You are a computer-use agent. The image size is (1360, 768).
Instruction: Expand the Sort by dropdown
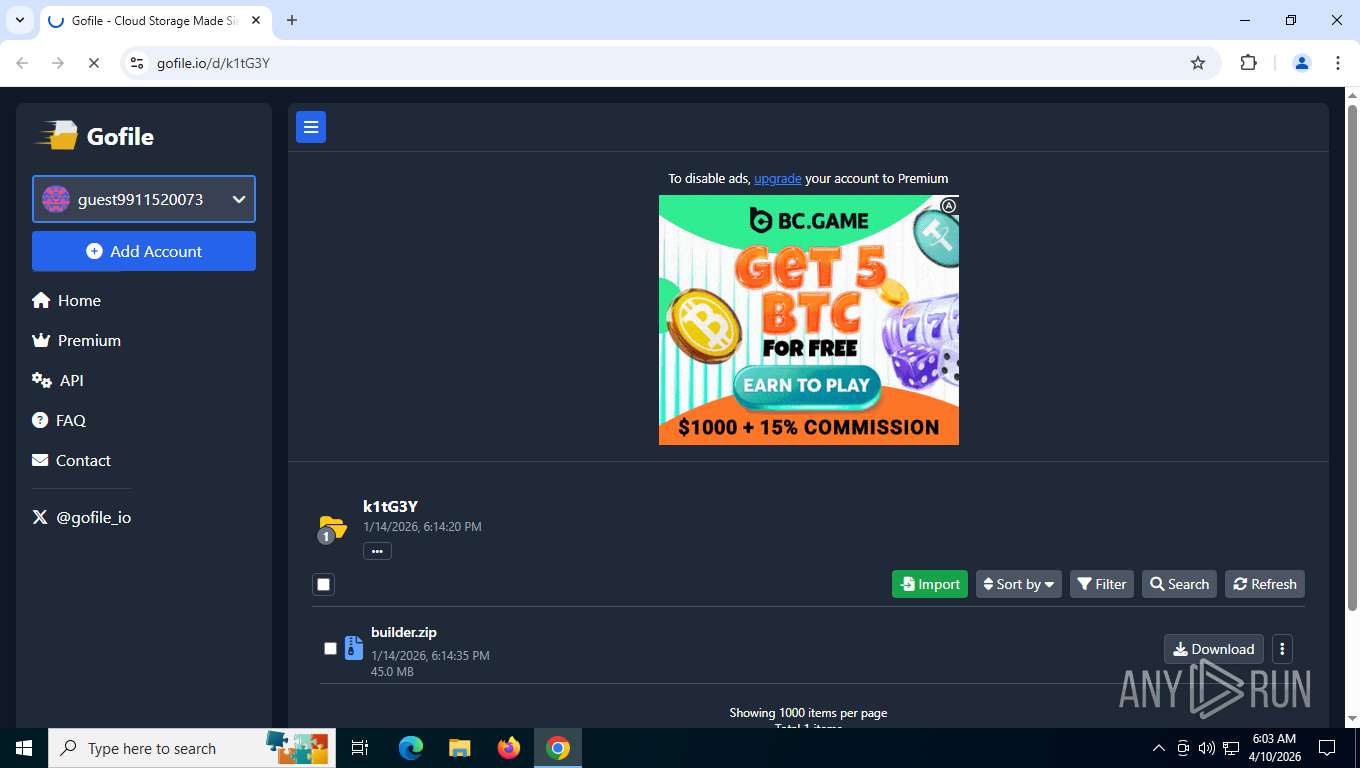pos(1019,584)
